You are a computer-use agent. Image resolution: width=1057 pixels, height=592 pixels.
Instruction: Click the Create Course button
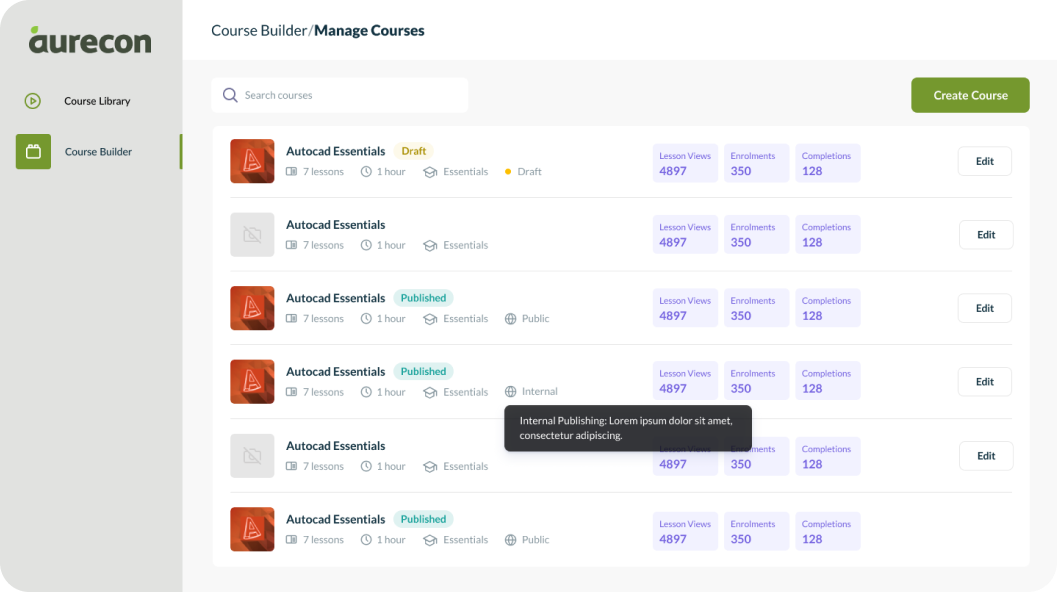pyautogui.click(x=970, y=95)
